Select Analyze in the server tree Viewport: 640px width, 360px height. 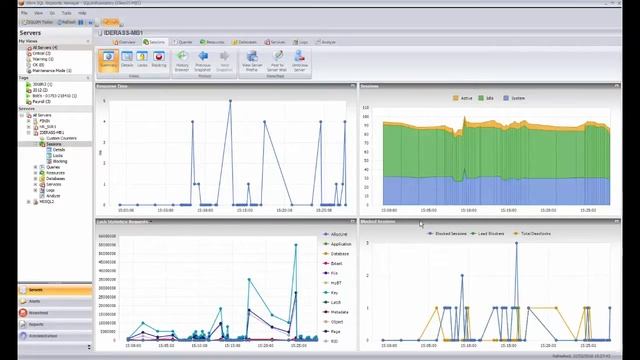(x=53, y=196)
